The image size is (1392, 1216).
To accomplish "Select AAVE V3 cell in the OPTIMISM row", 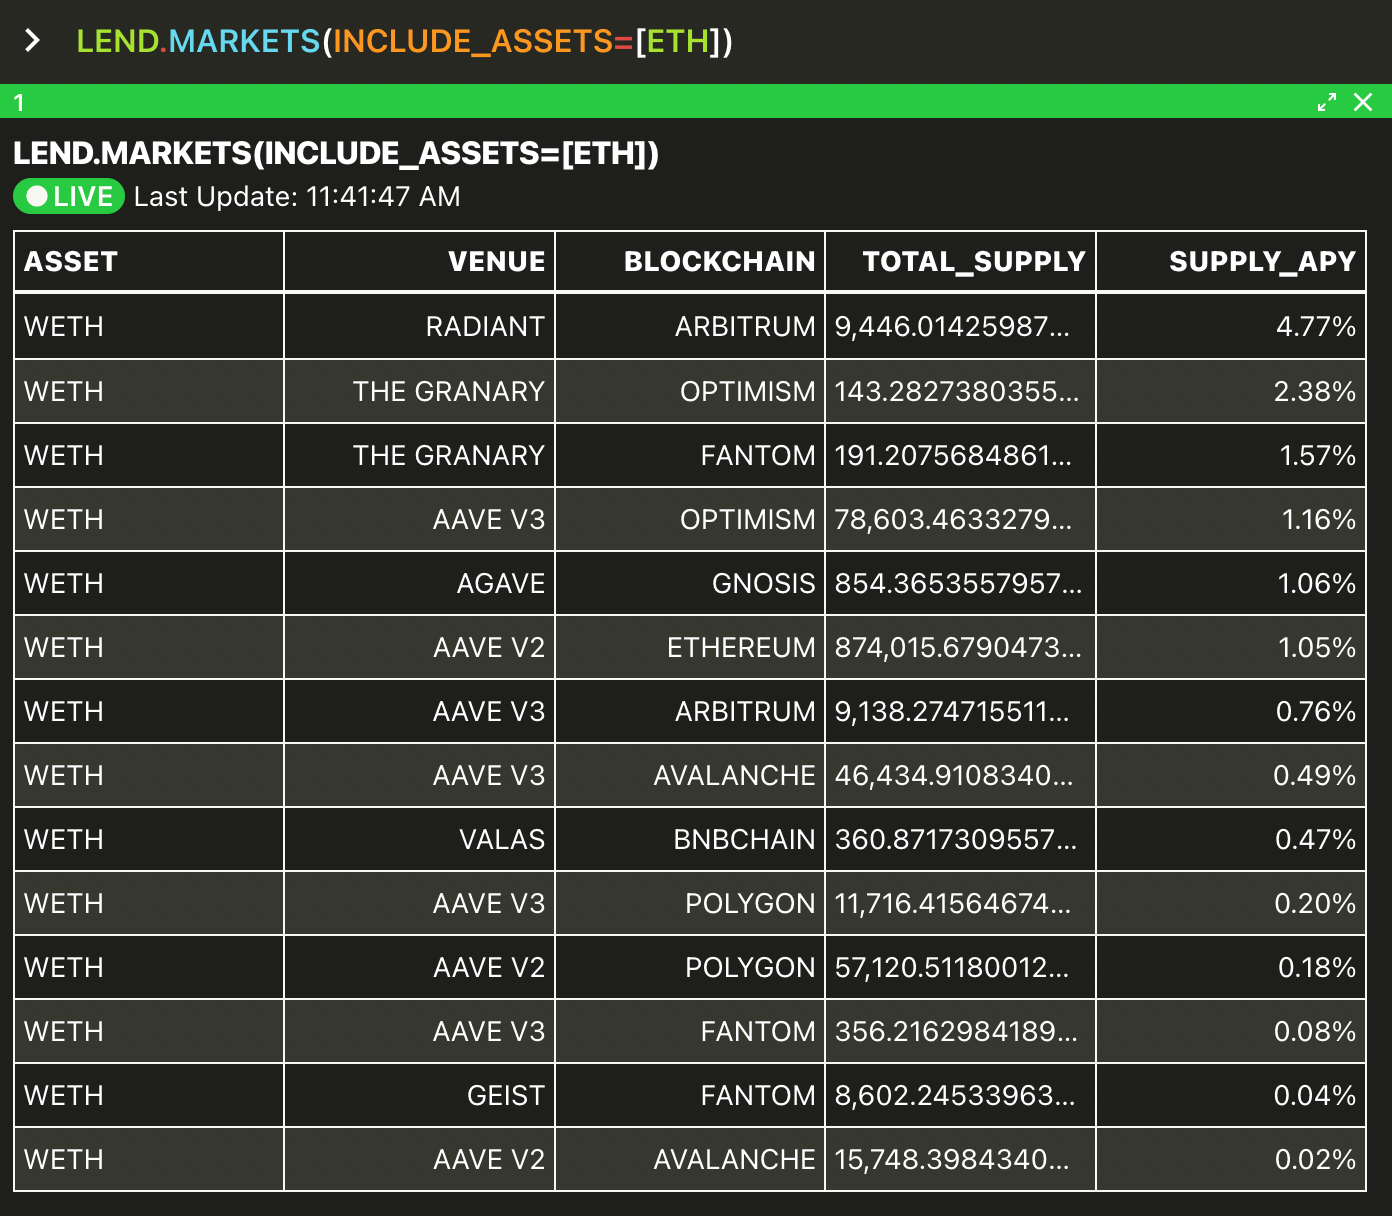I will pos(420,519).
